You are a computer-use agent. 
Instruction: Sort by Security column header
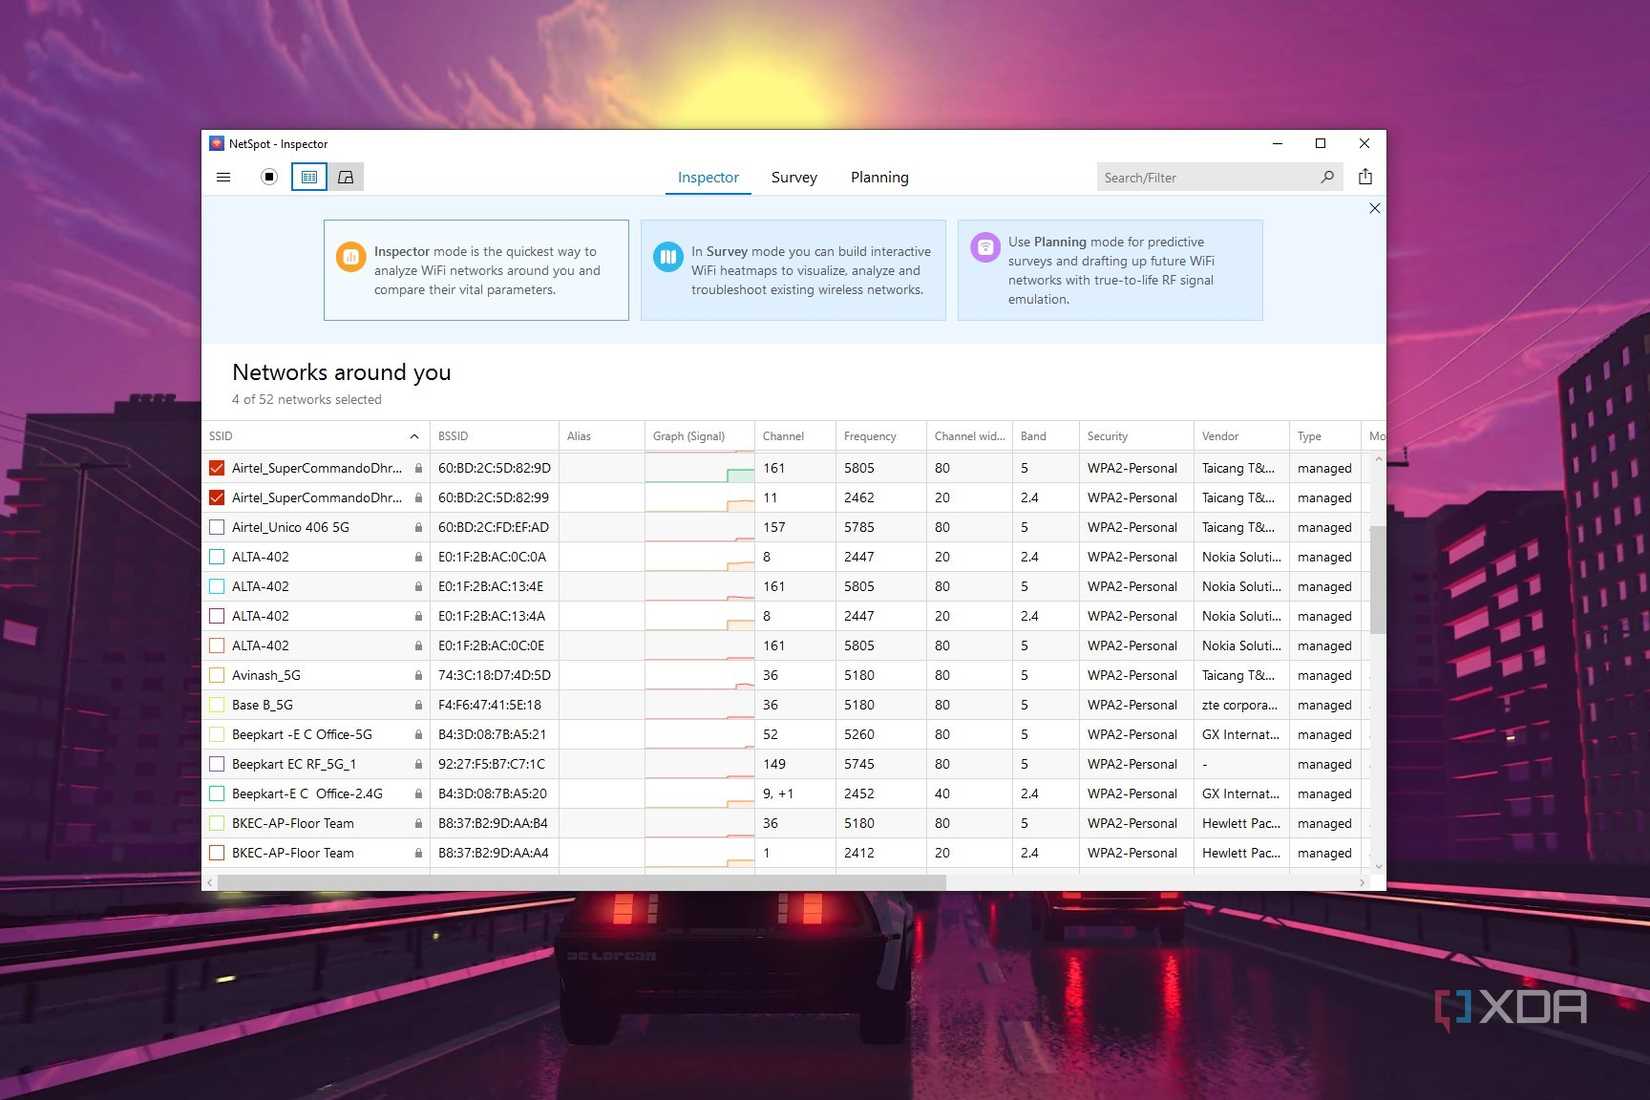[1107, 436]
